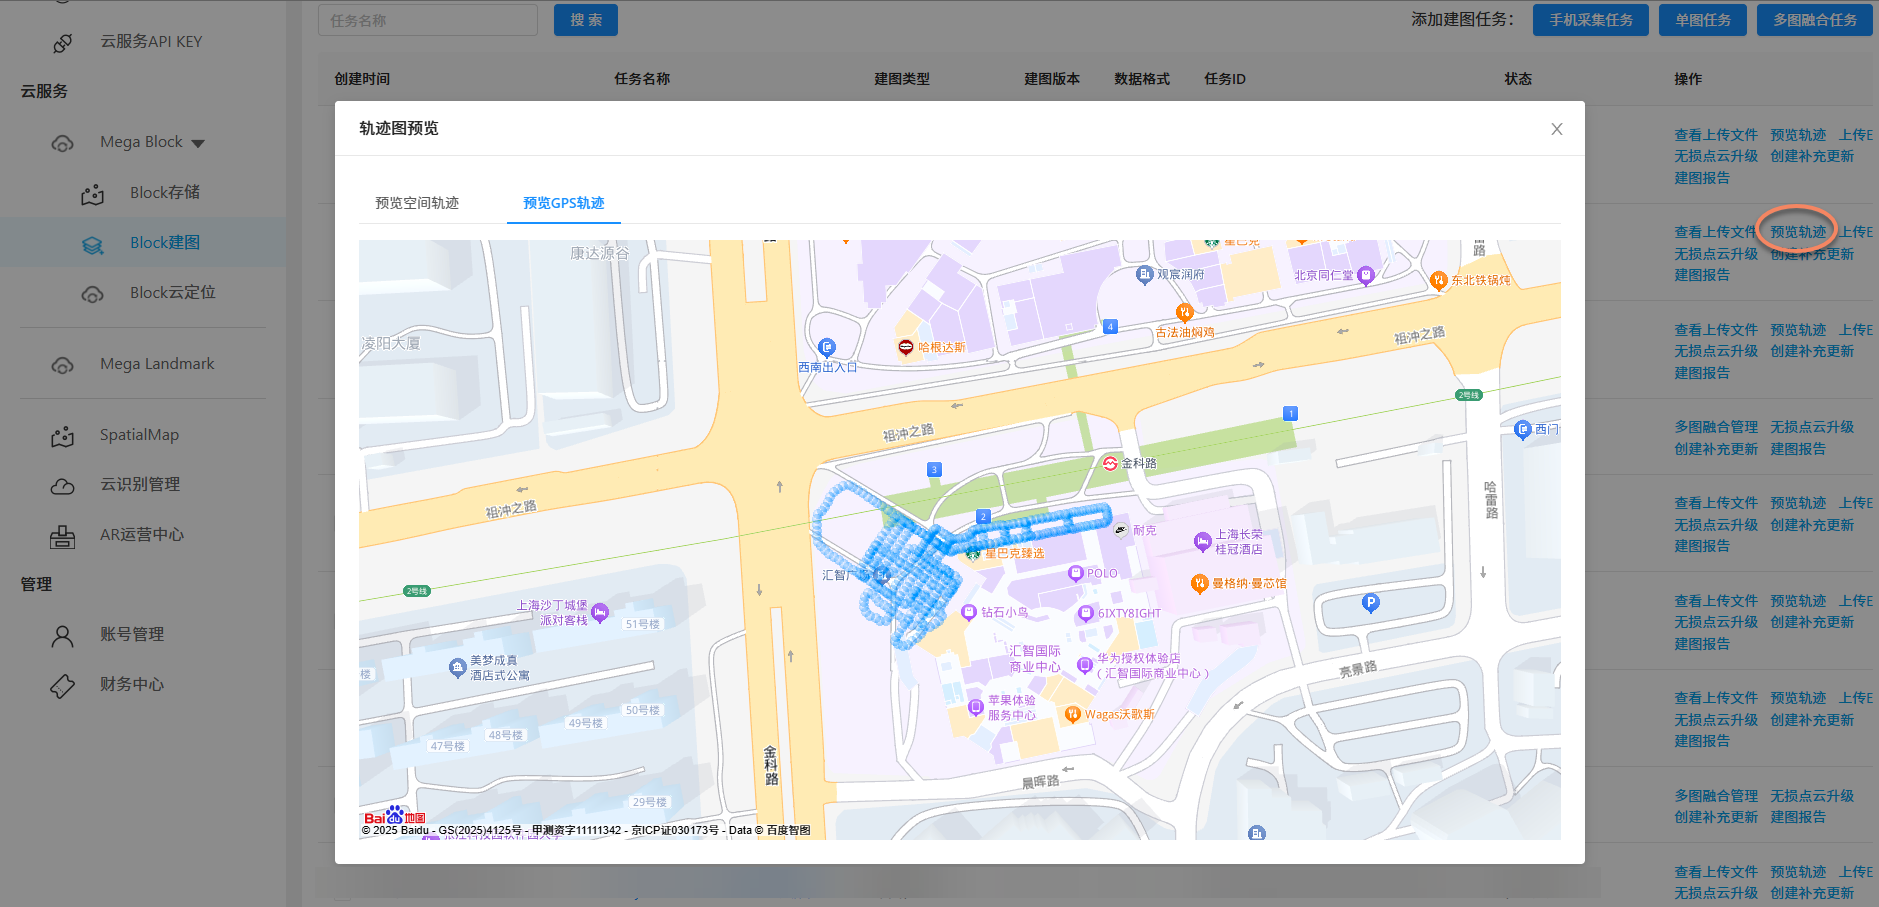Click the AR运营中心 icon
The width and height of the screenshot is (1879, 907).
coord(62,536)
